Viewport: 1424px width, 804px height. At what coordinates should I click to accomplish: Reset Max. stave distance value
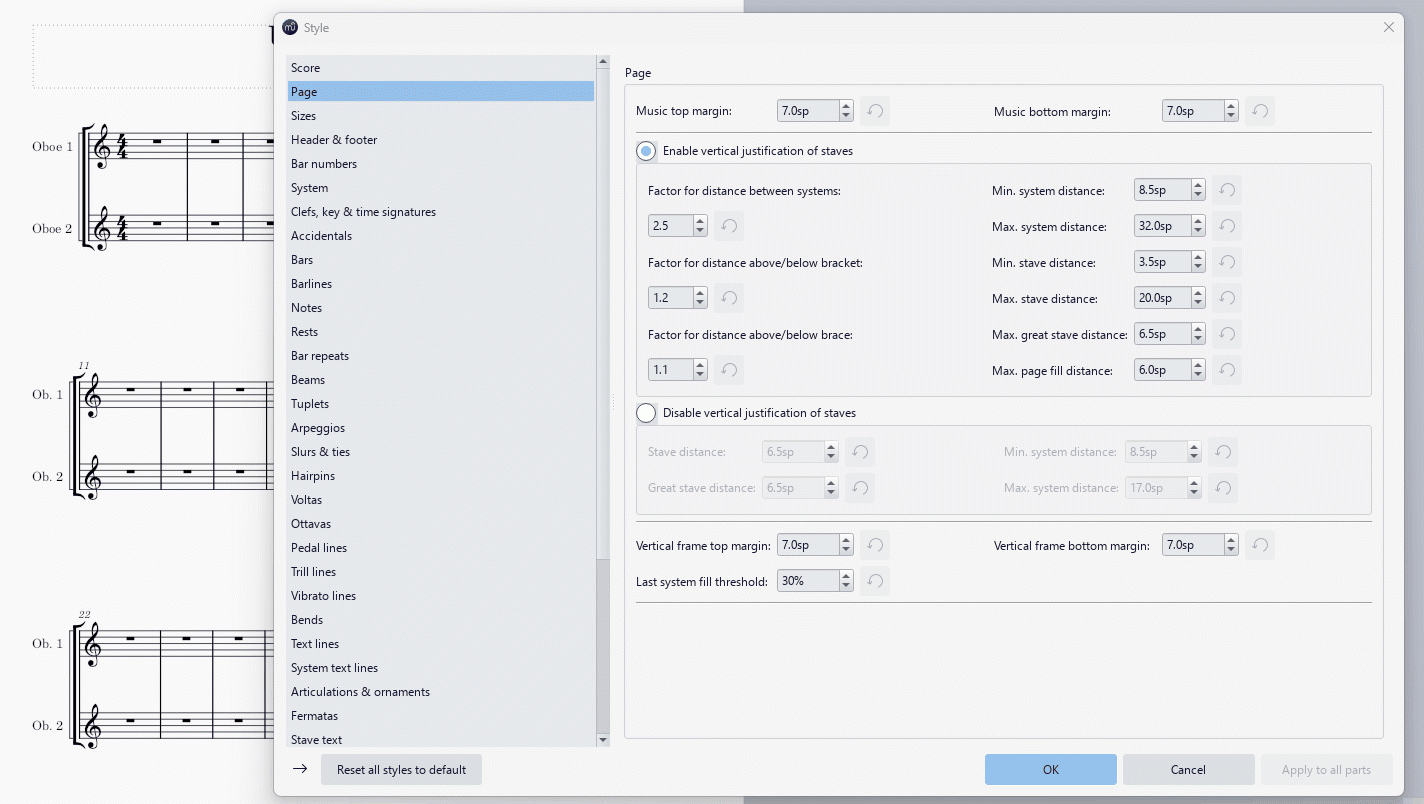click(x=1227, y=298)
